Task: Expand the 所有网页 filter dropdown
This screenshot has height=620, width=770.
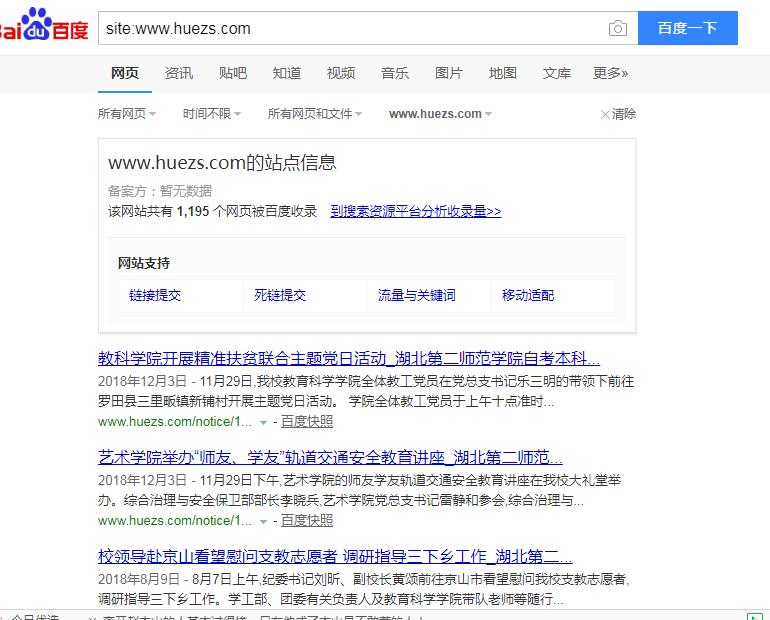Action: coord(127,114)
